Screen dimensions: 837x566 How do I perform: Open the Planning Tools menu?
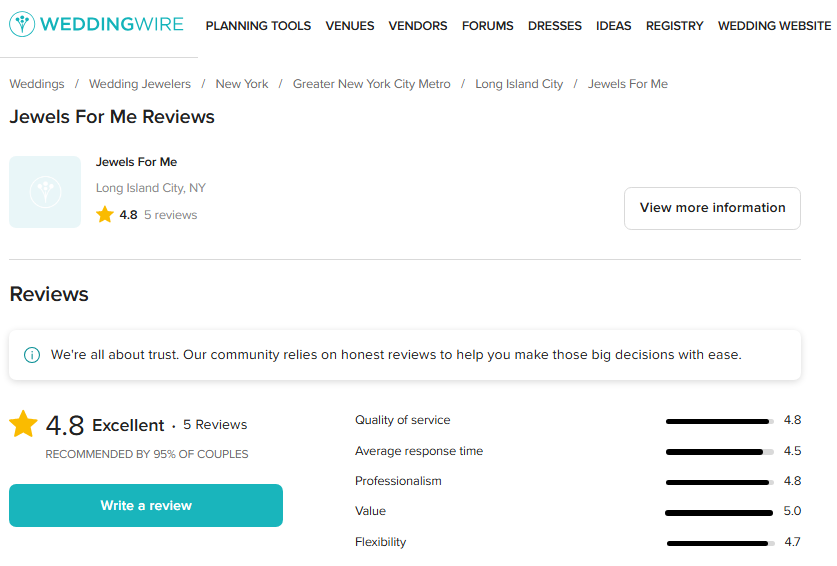tap(258, 26)
